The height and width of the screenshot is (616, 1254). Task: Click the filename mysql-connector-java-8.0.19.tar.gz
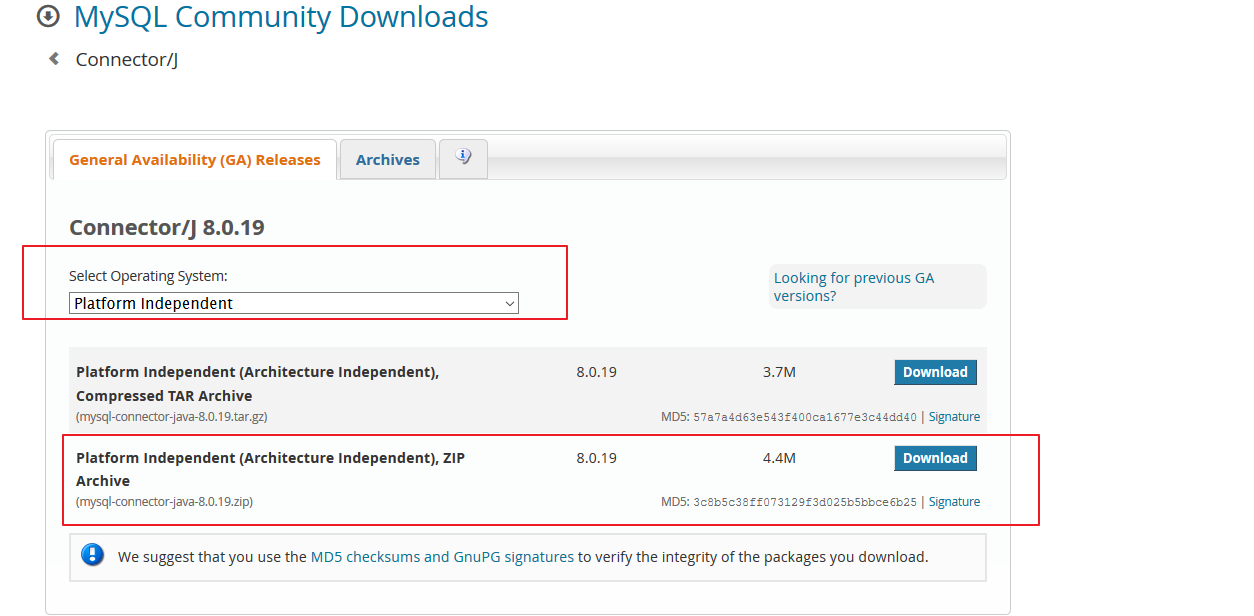(172, 417)
